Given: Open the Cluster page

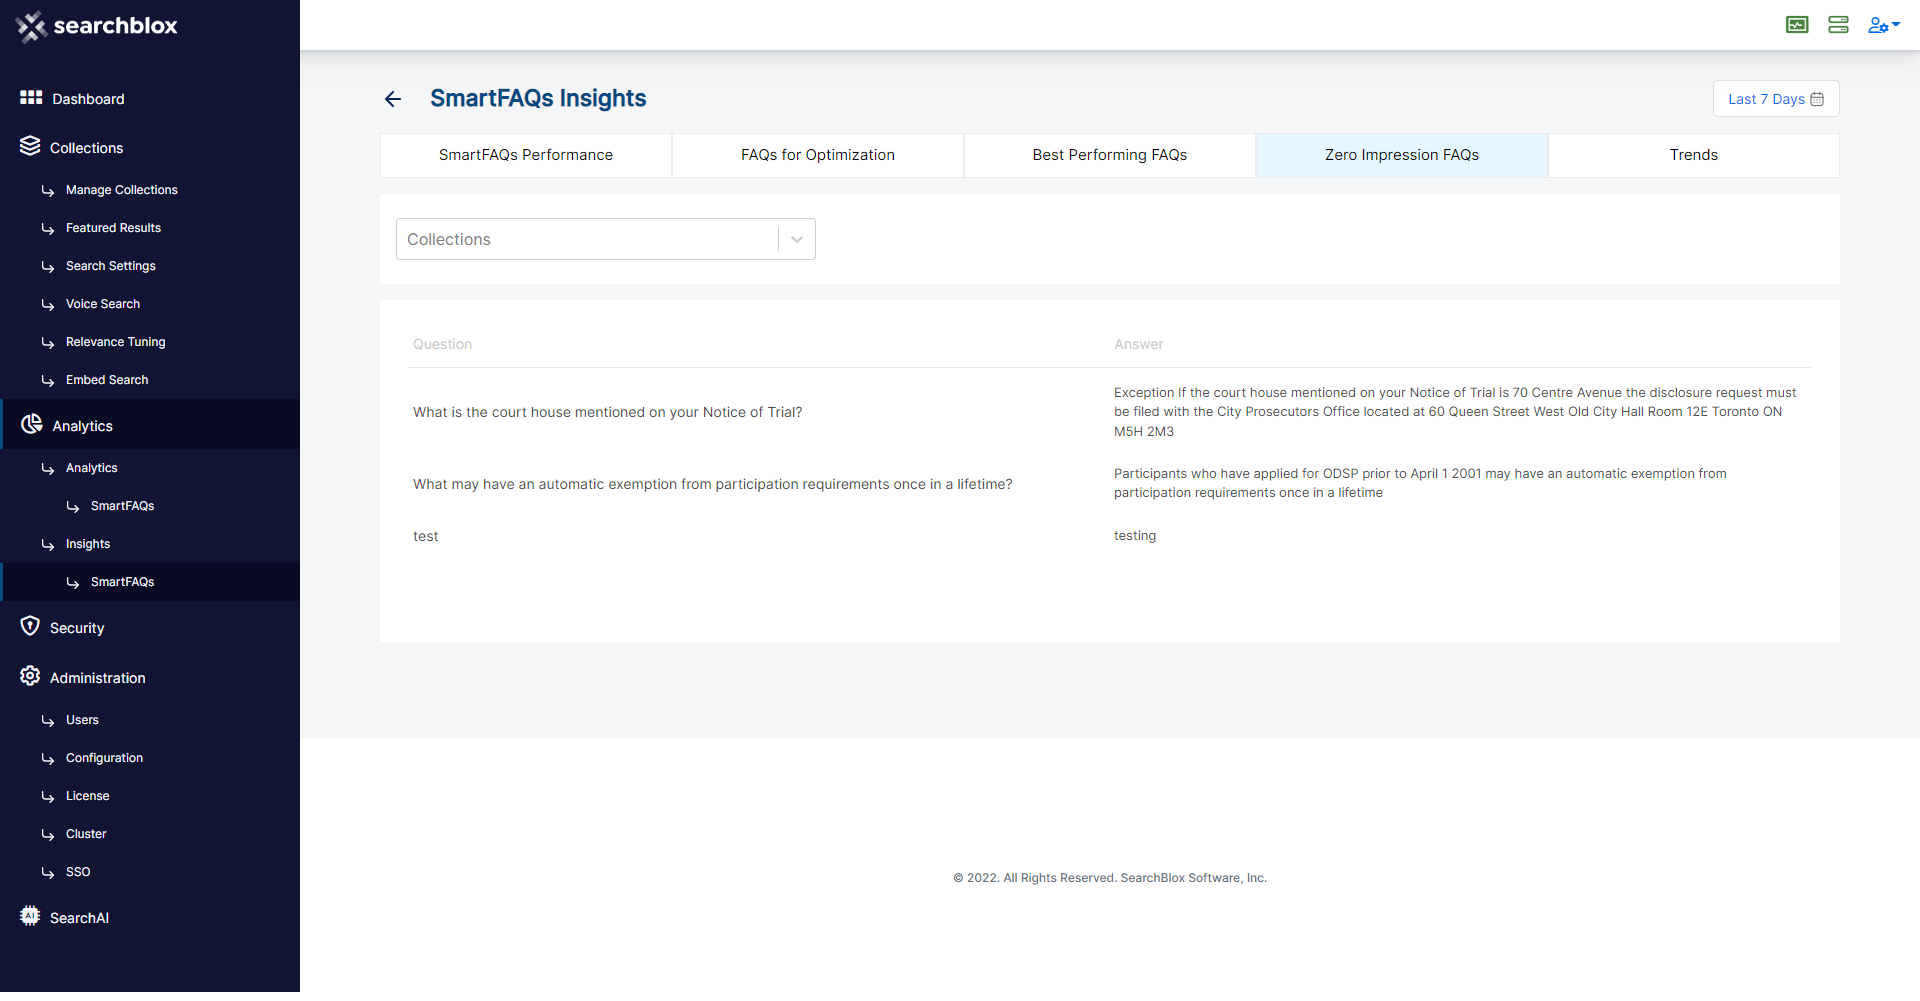Looking at the screenshot, I should pos(86,834).
